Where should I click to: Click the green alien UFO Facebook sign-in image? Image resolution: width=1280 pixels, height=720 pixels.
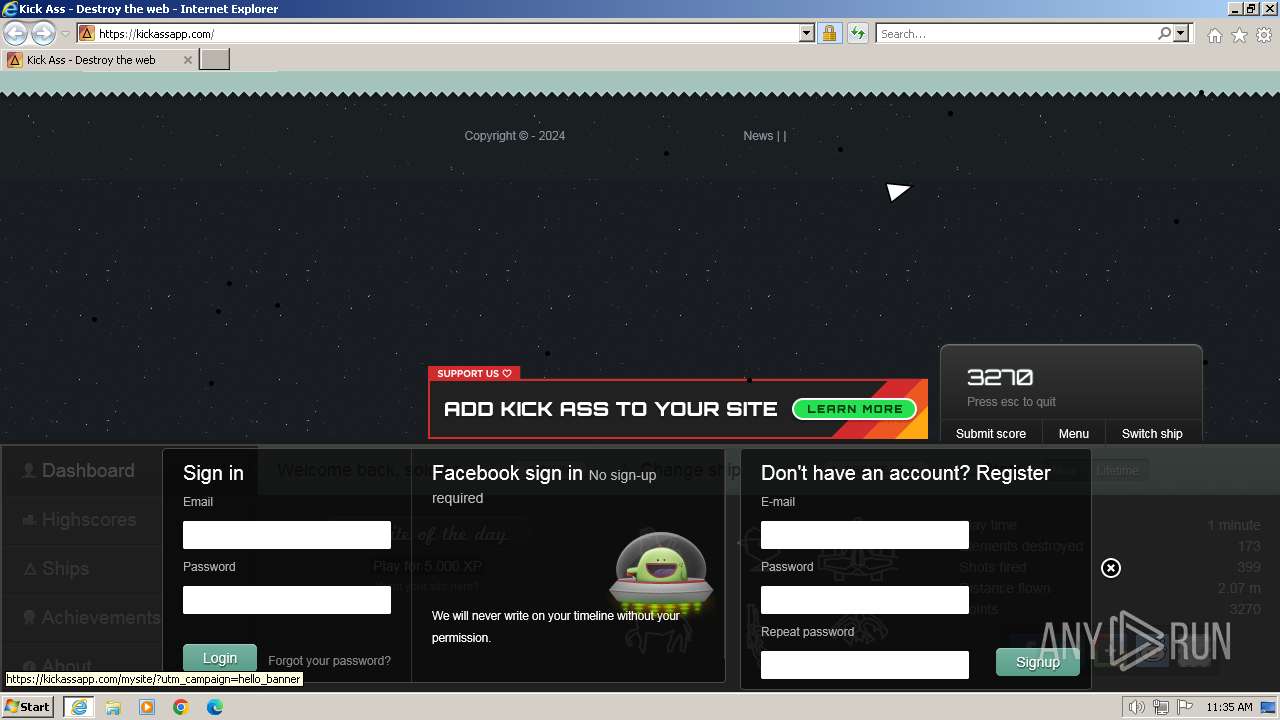[661, 571]
